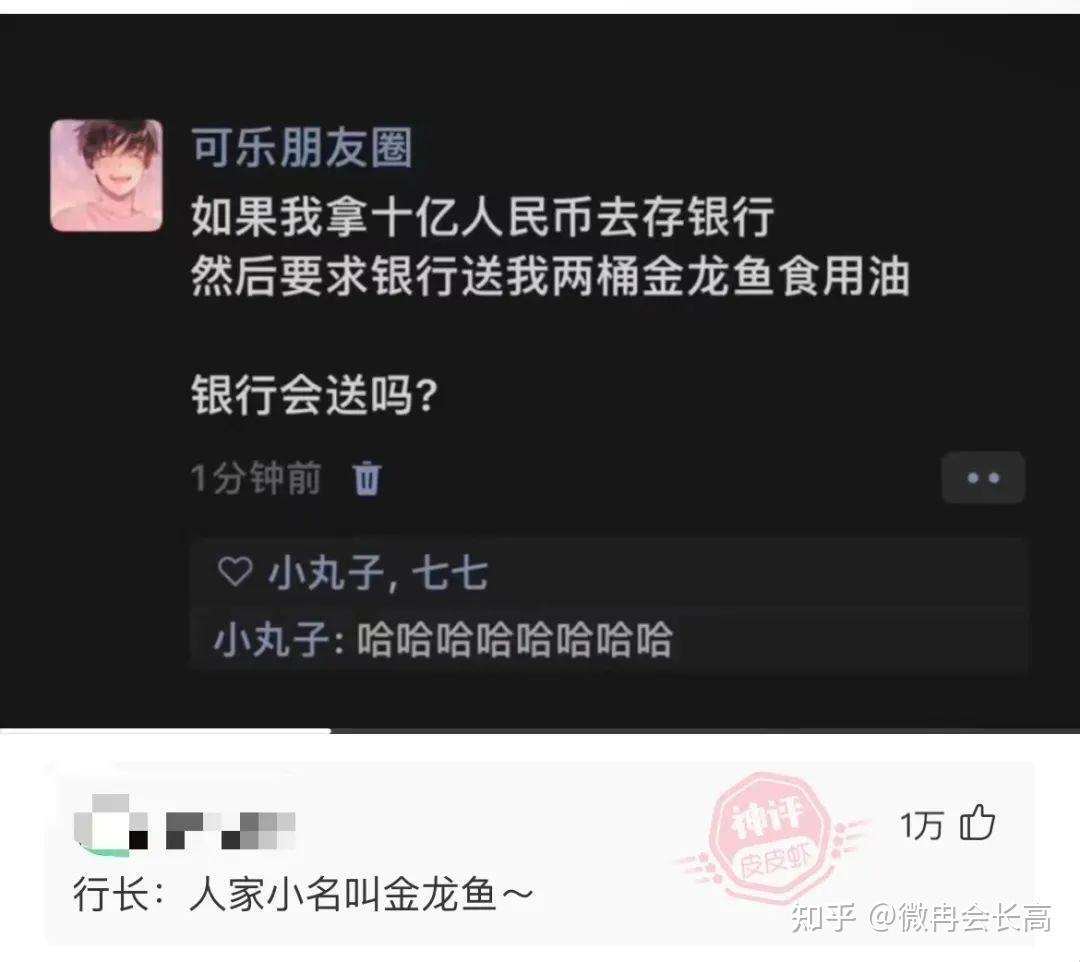
Task: Tap the heart icon in likes row
Action: (235, 572)
